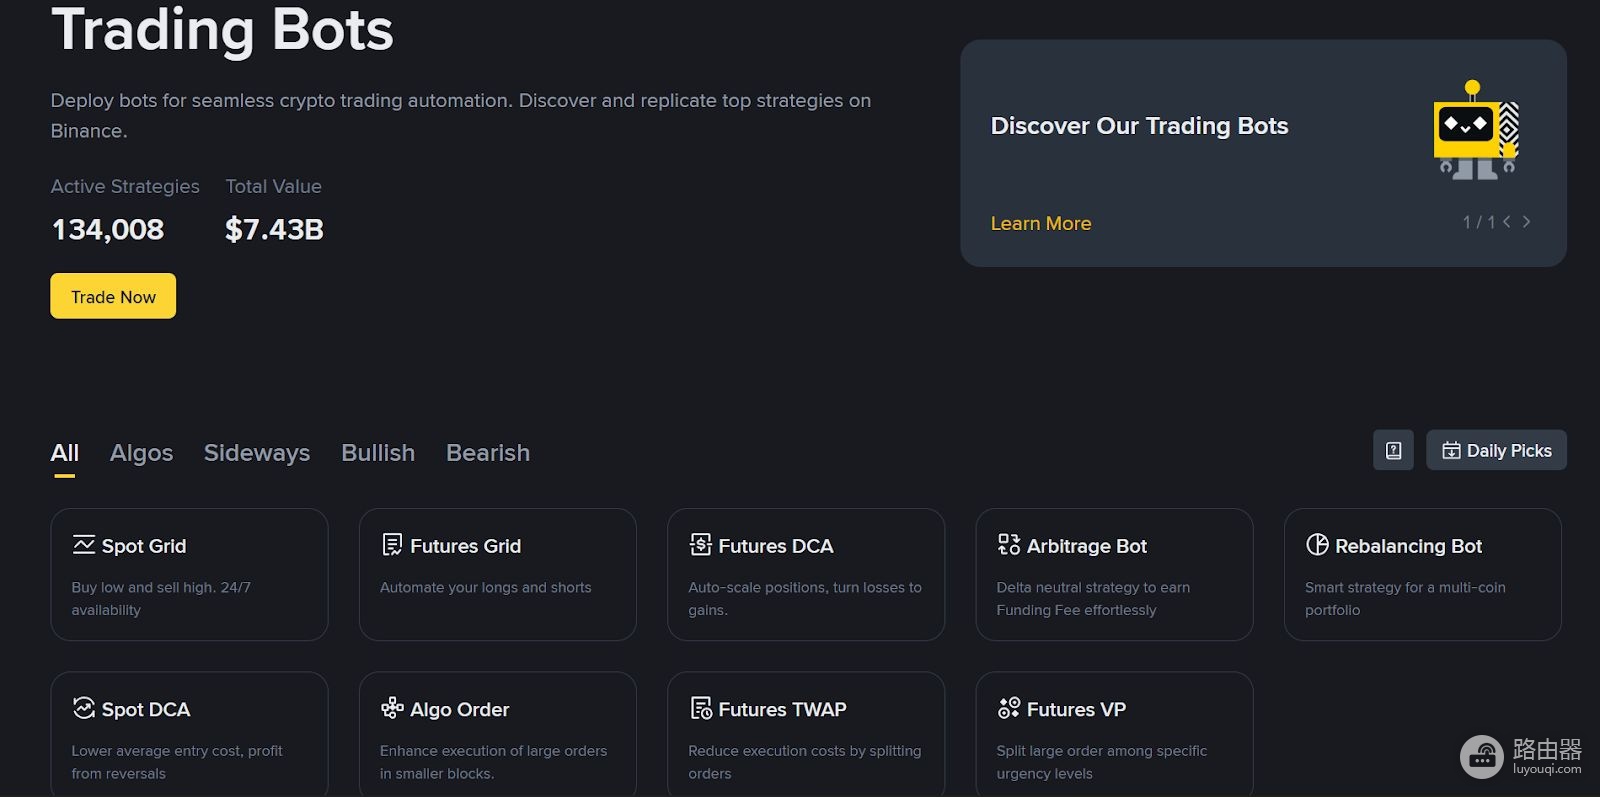
Task: Click 'Deploy bots for seamless crypto' intro text
Action: click(461, 115)
